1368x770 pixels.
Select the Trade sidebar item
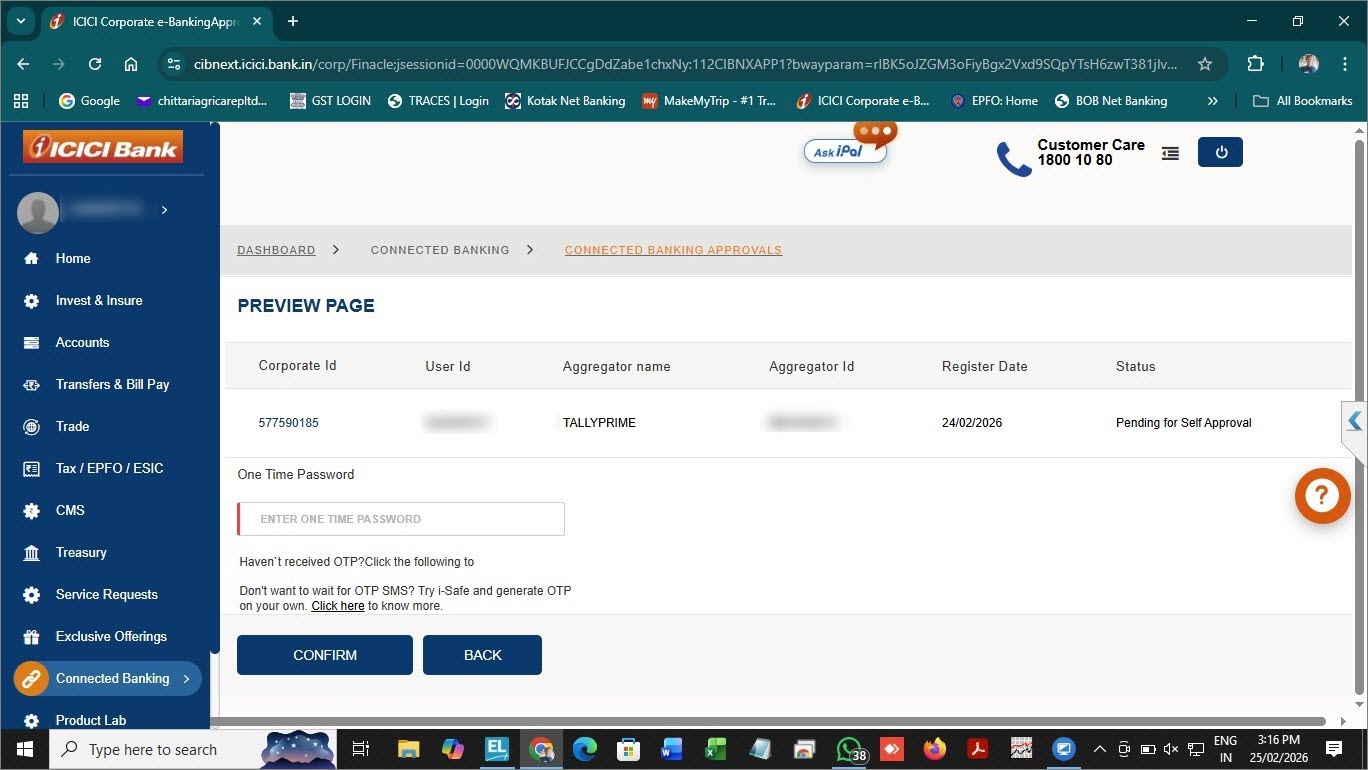[72, 426]
